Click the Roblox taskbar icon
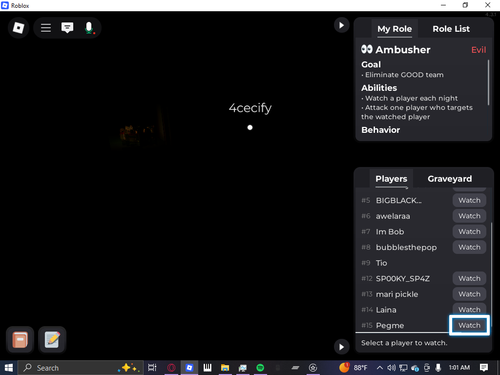Viewport: 500px width, 375px height. (x=189, y=368)
